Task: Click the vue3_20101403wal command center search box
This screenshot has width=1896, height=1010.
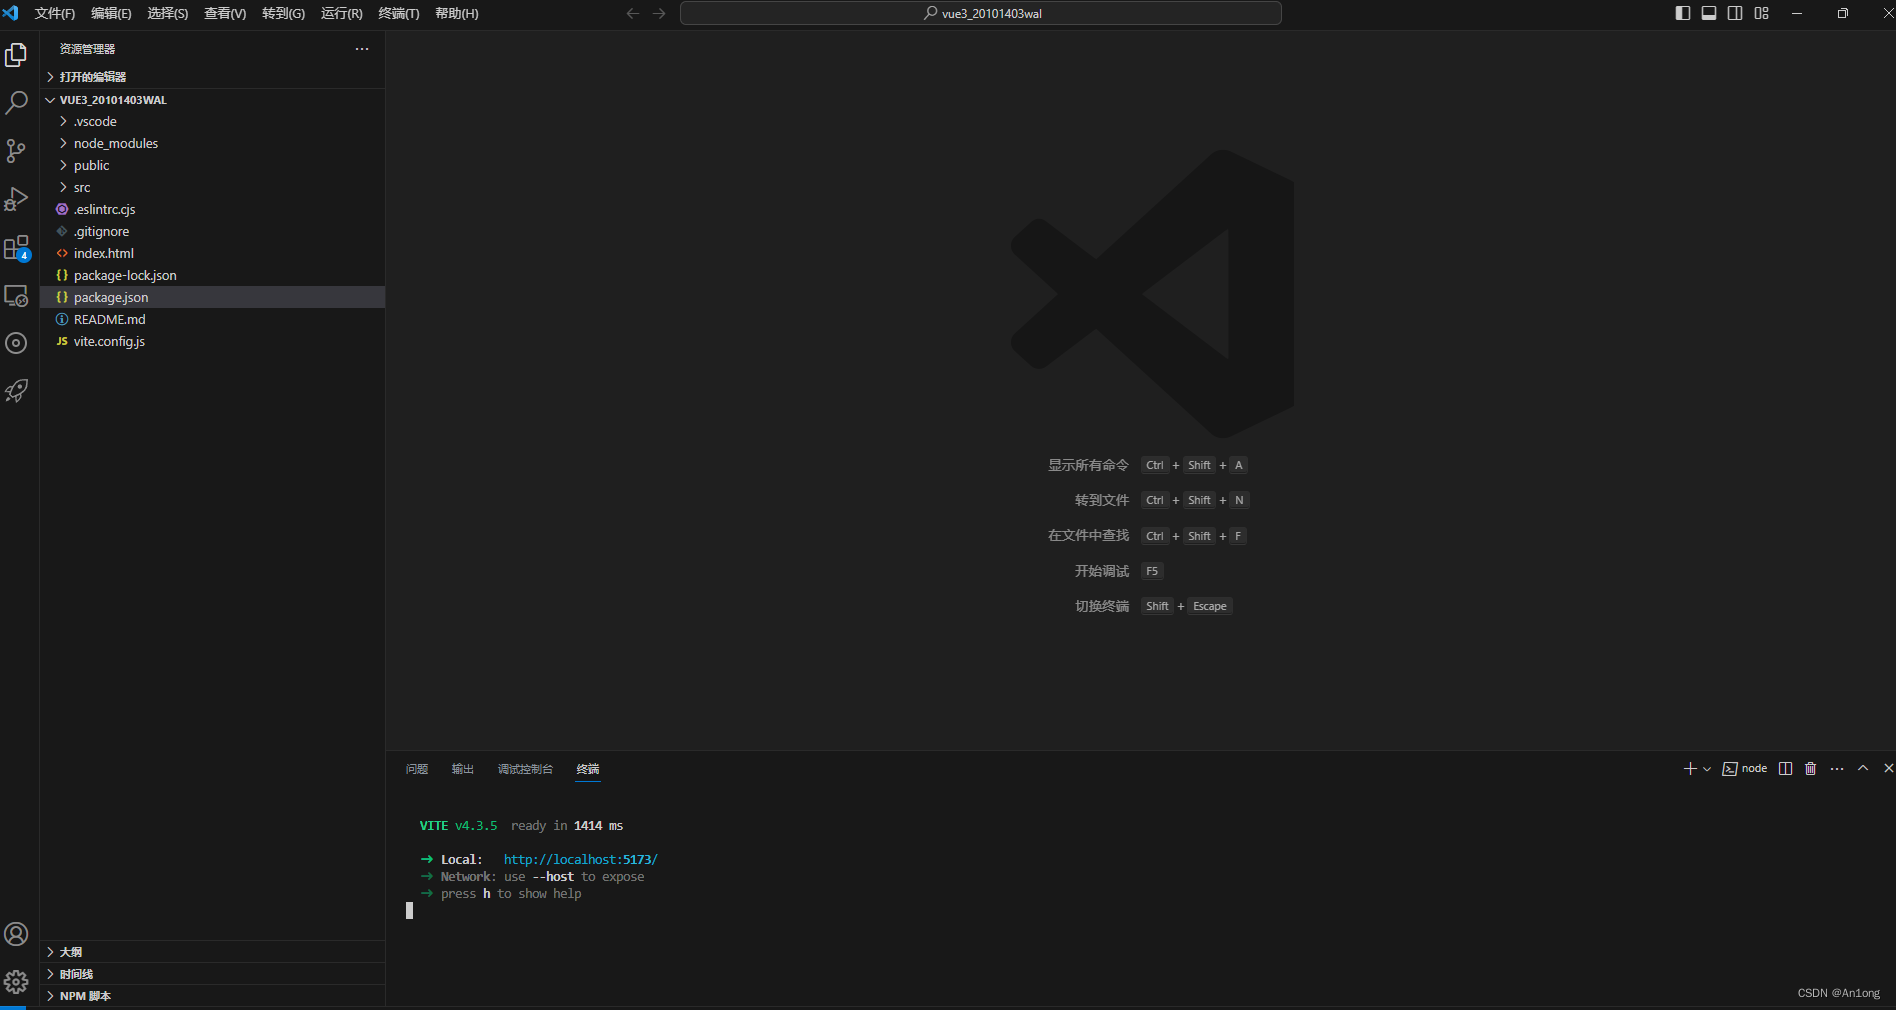Action: click(980, 13)
